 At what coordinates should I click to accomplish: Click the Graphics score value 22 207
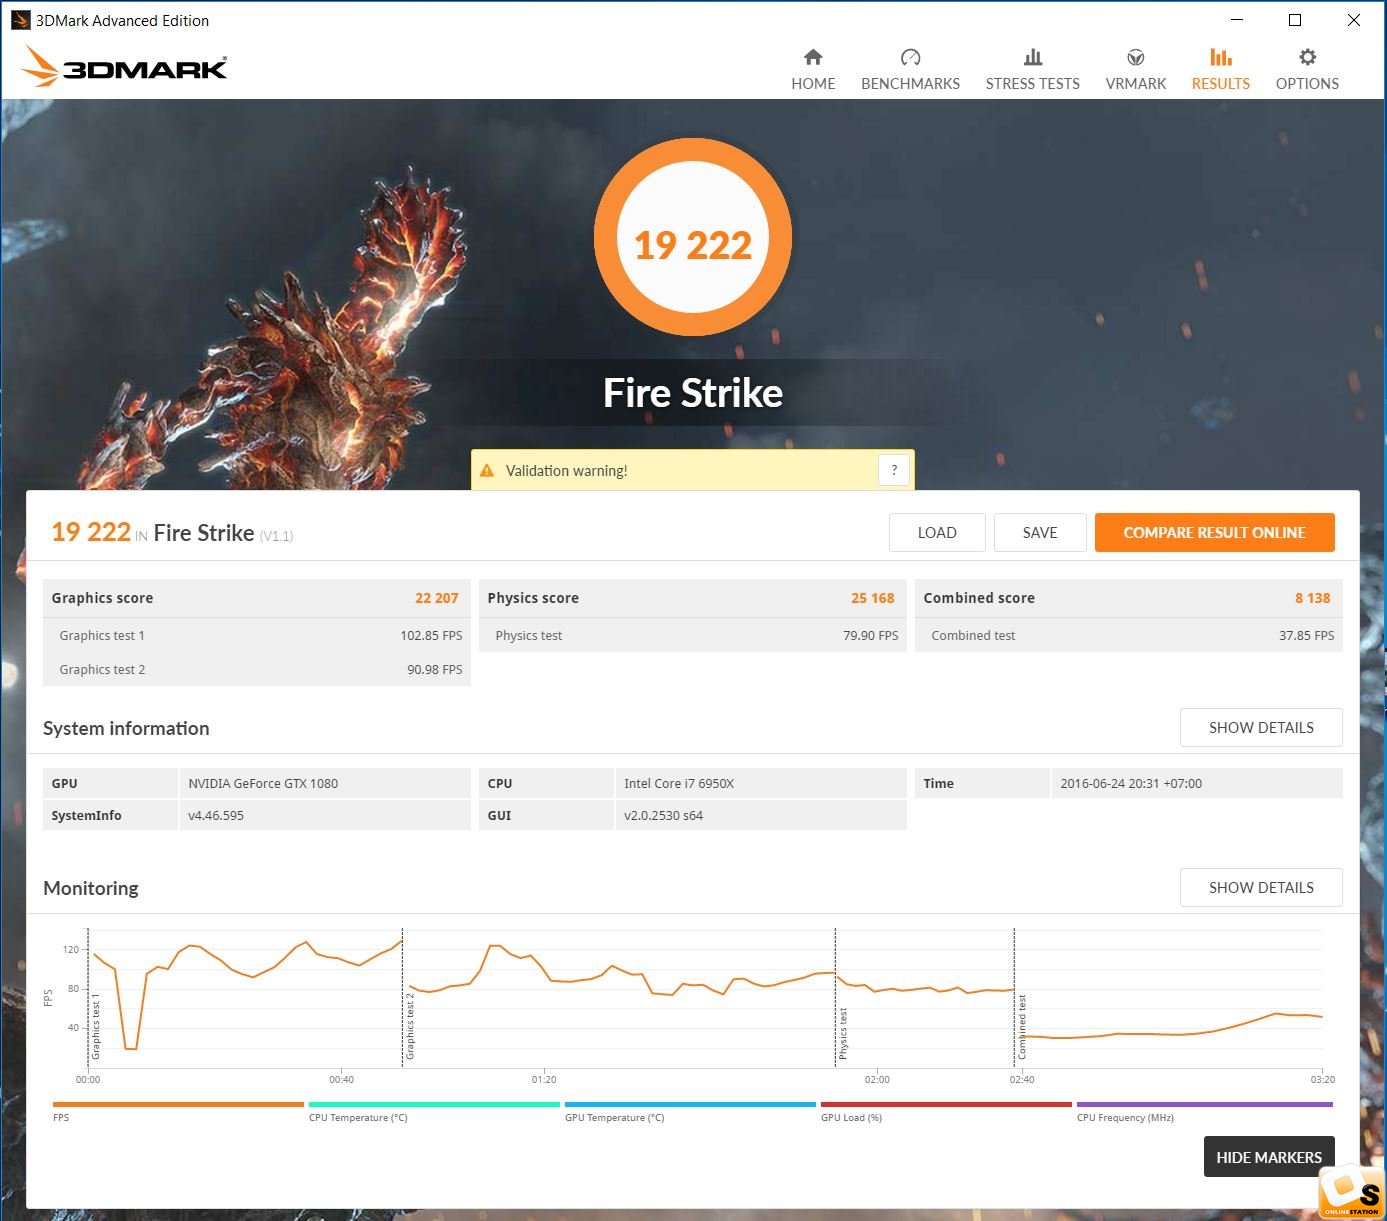(x=437, y=598)
